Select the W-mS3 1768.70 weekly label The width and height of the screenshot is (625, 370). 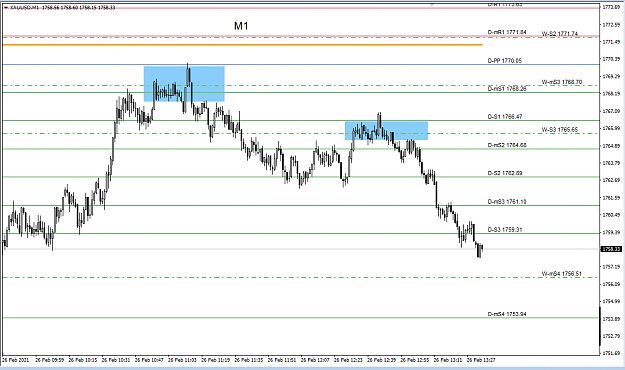tap(561, 82)
